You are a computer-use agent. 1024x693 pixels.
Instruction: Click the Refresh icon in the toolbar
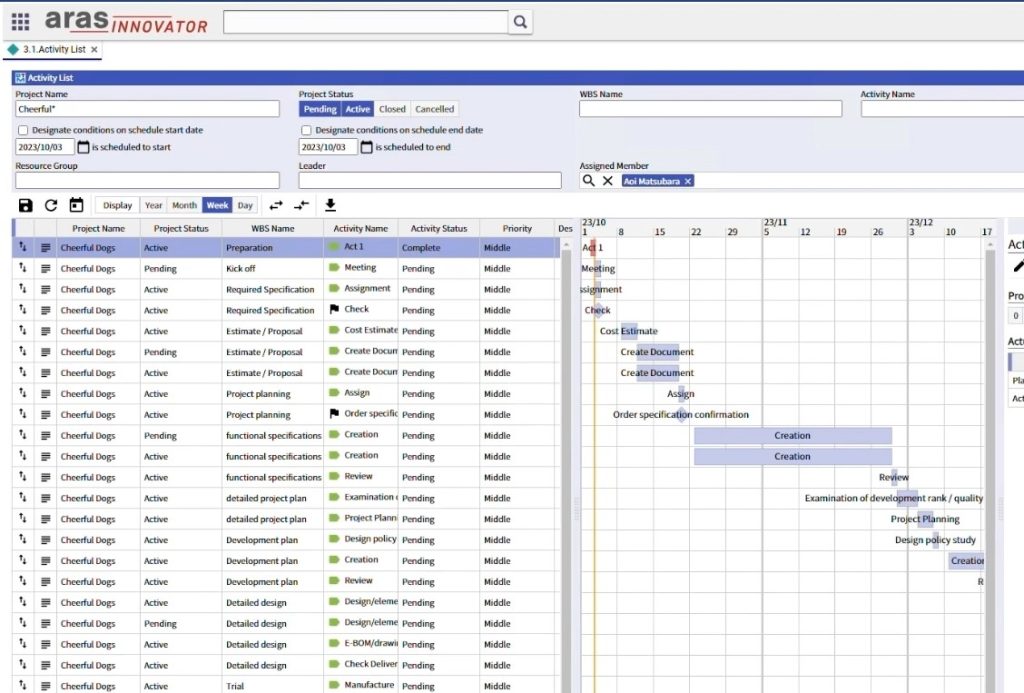point(51,205)
